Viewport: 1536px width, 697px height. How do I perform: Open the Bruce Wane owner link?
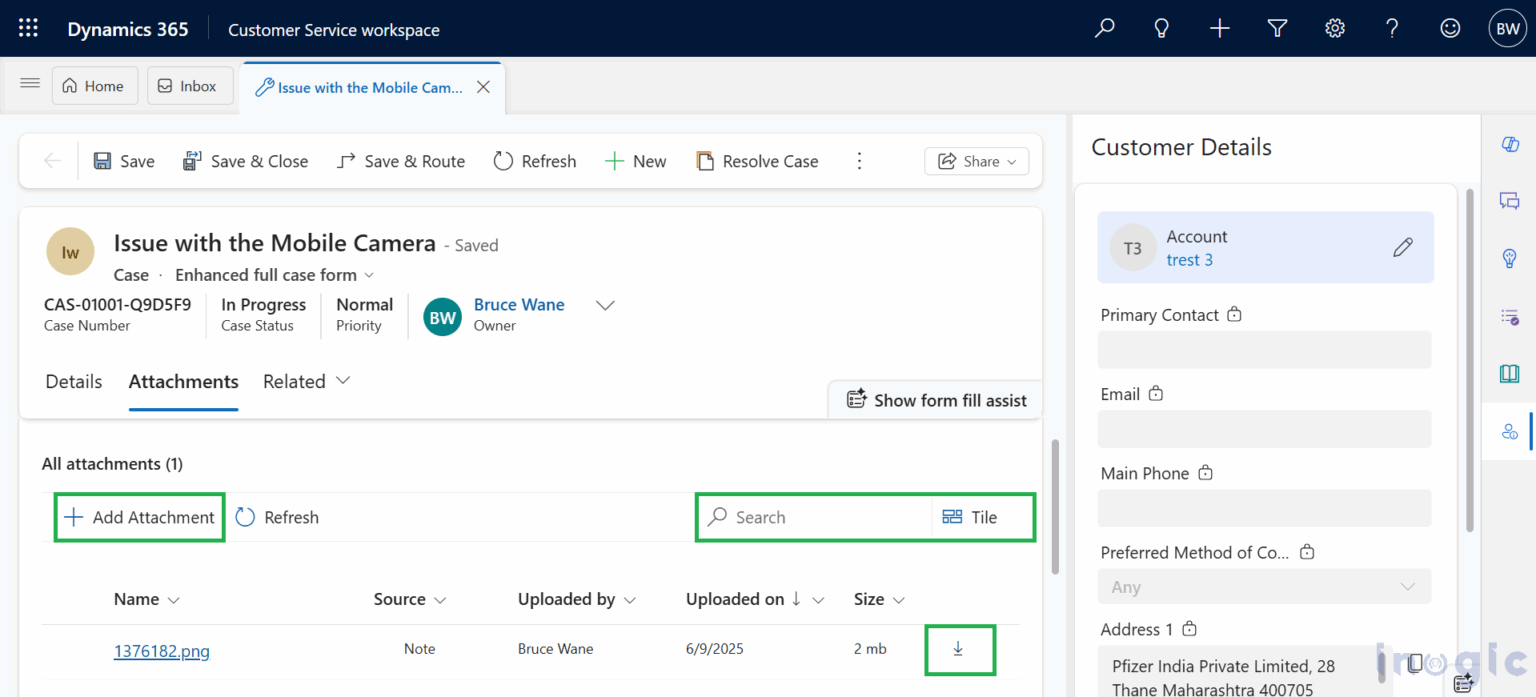[519, 304]
